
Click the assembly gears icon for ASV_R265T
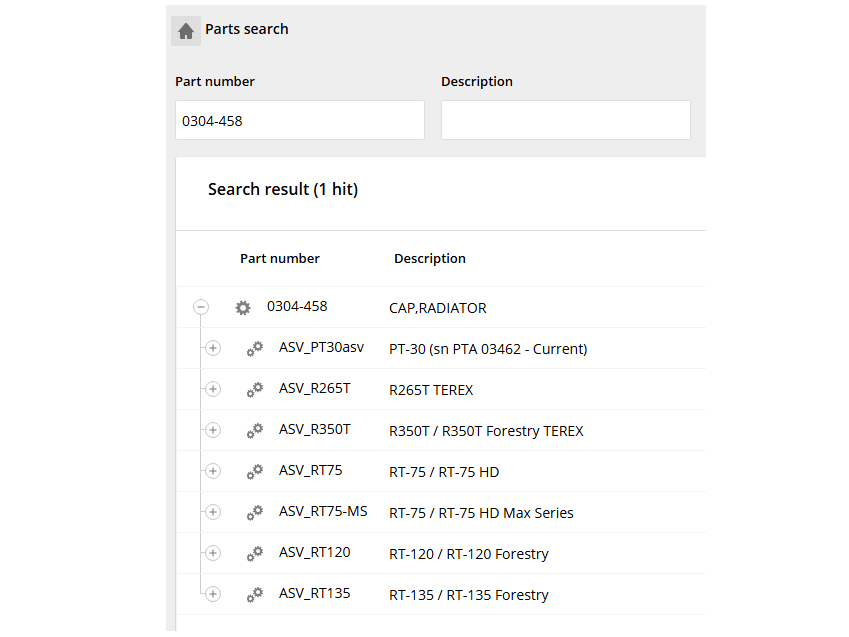click(x=255, y=390)
